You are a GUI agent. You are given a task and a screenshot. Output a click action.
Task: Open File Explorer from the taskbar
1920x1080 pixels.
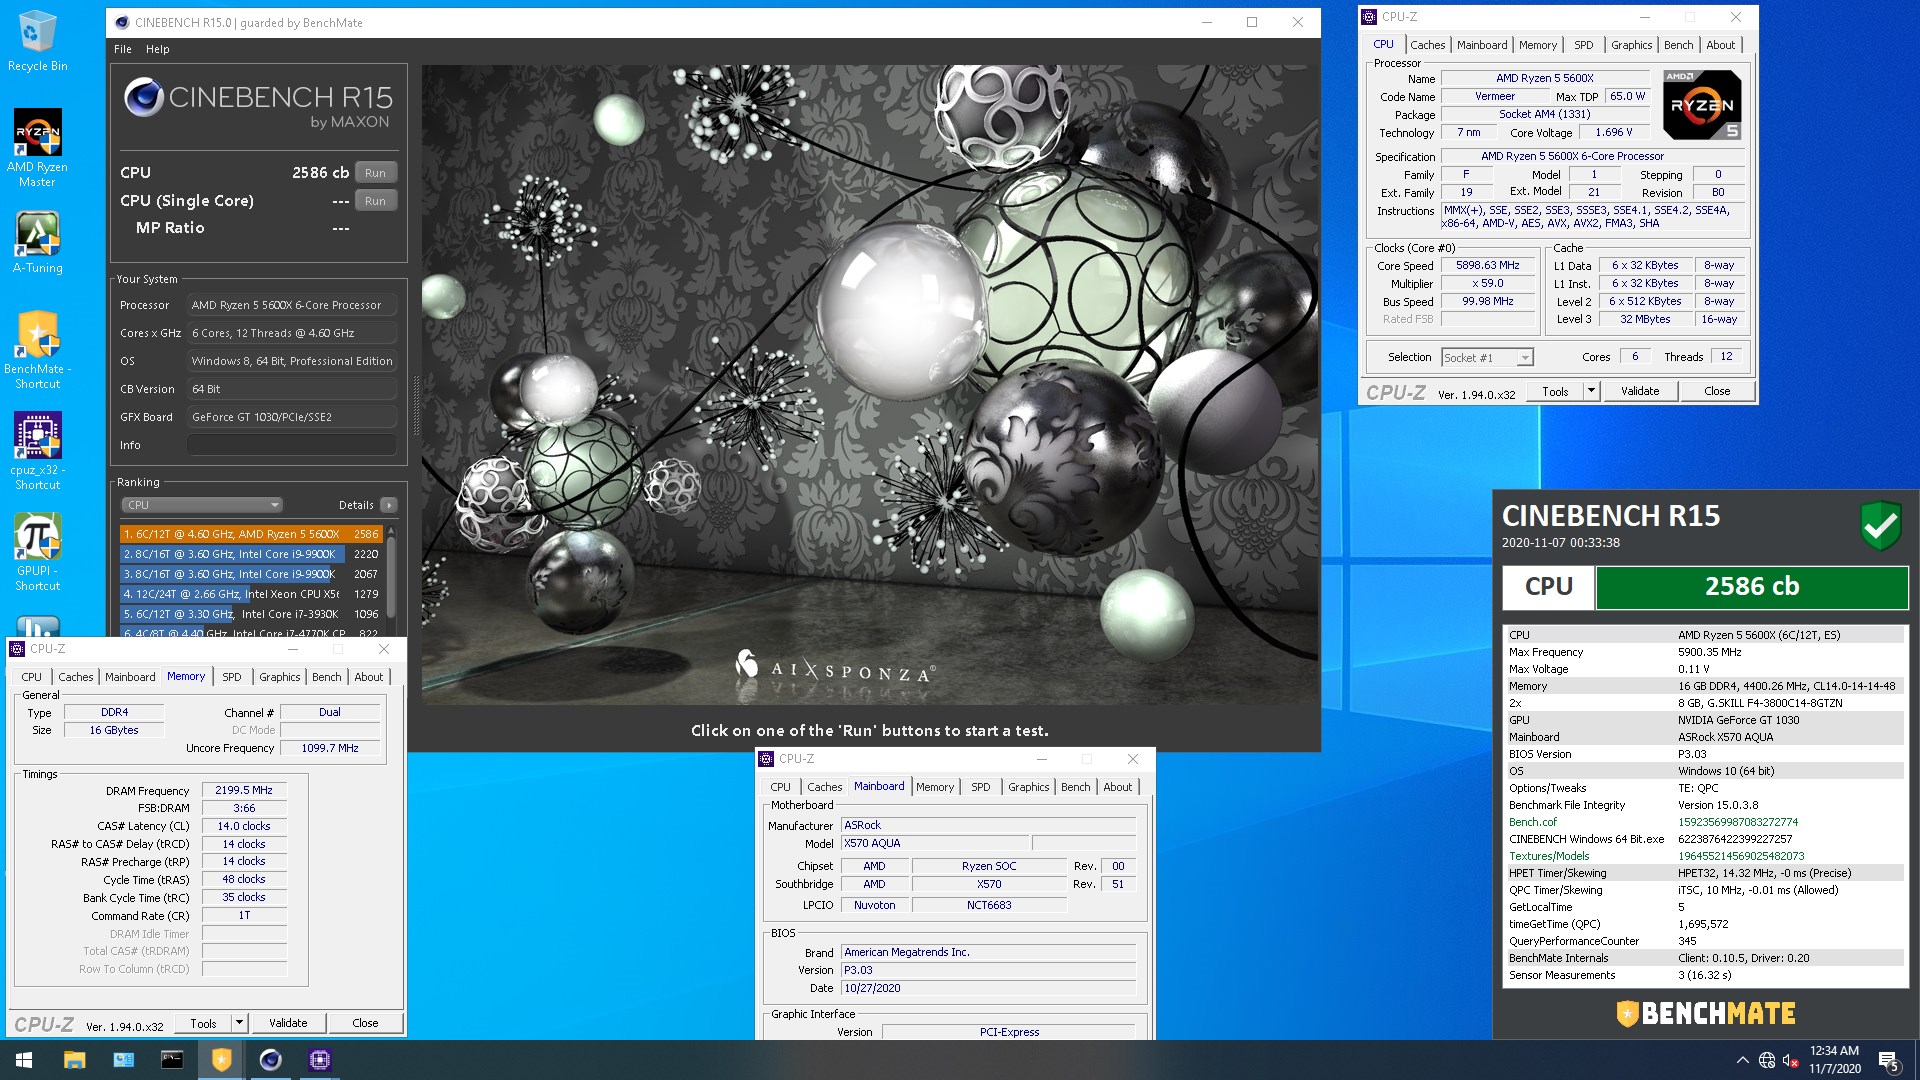(74, 1060)
